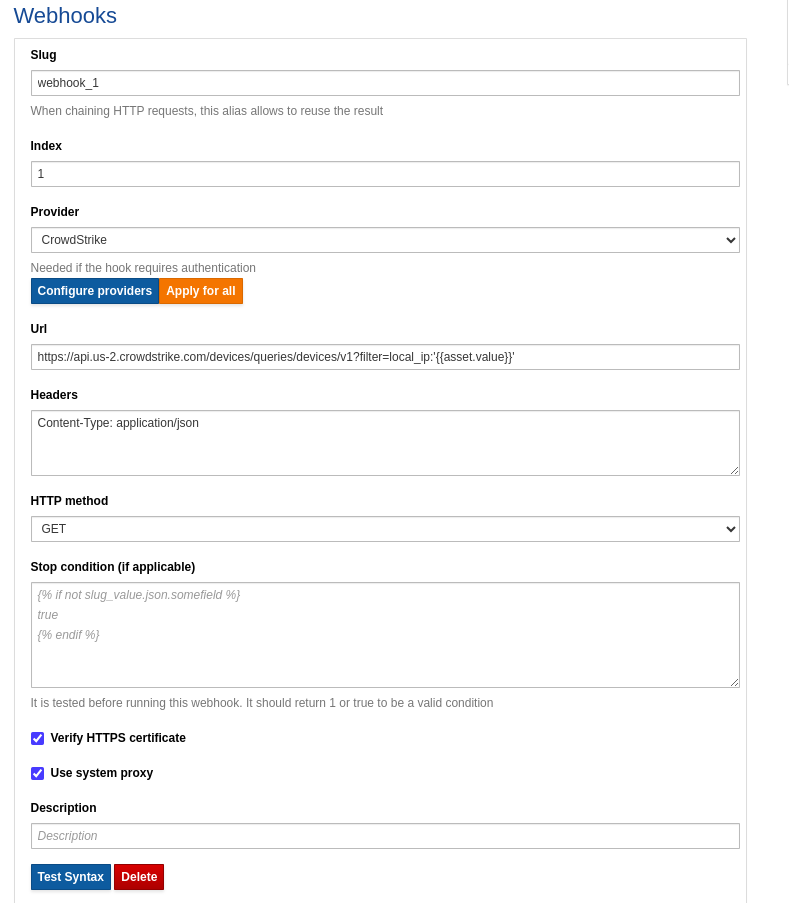This screenshot has height=903, width=789.
Task: Click the Configure providers button
Action: pos(95,291)
